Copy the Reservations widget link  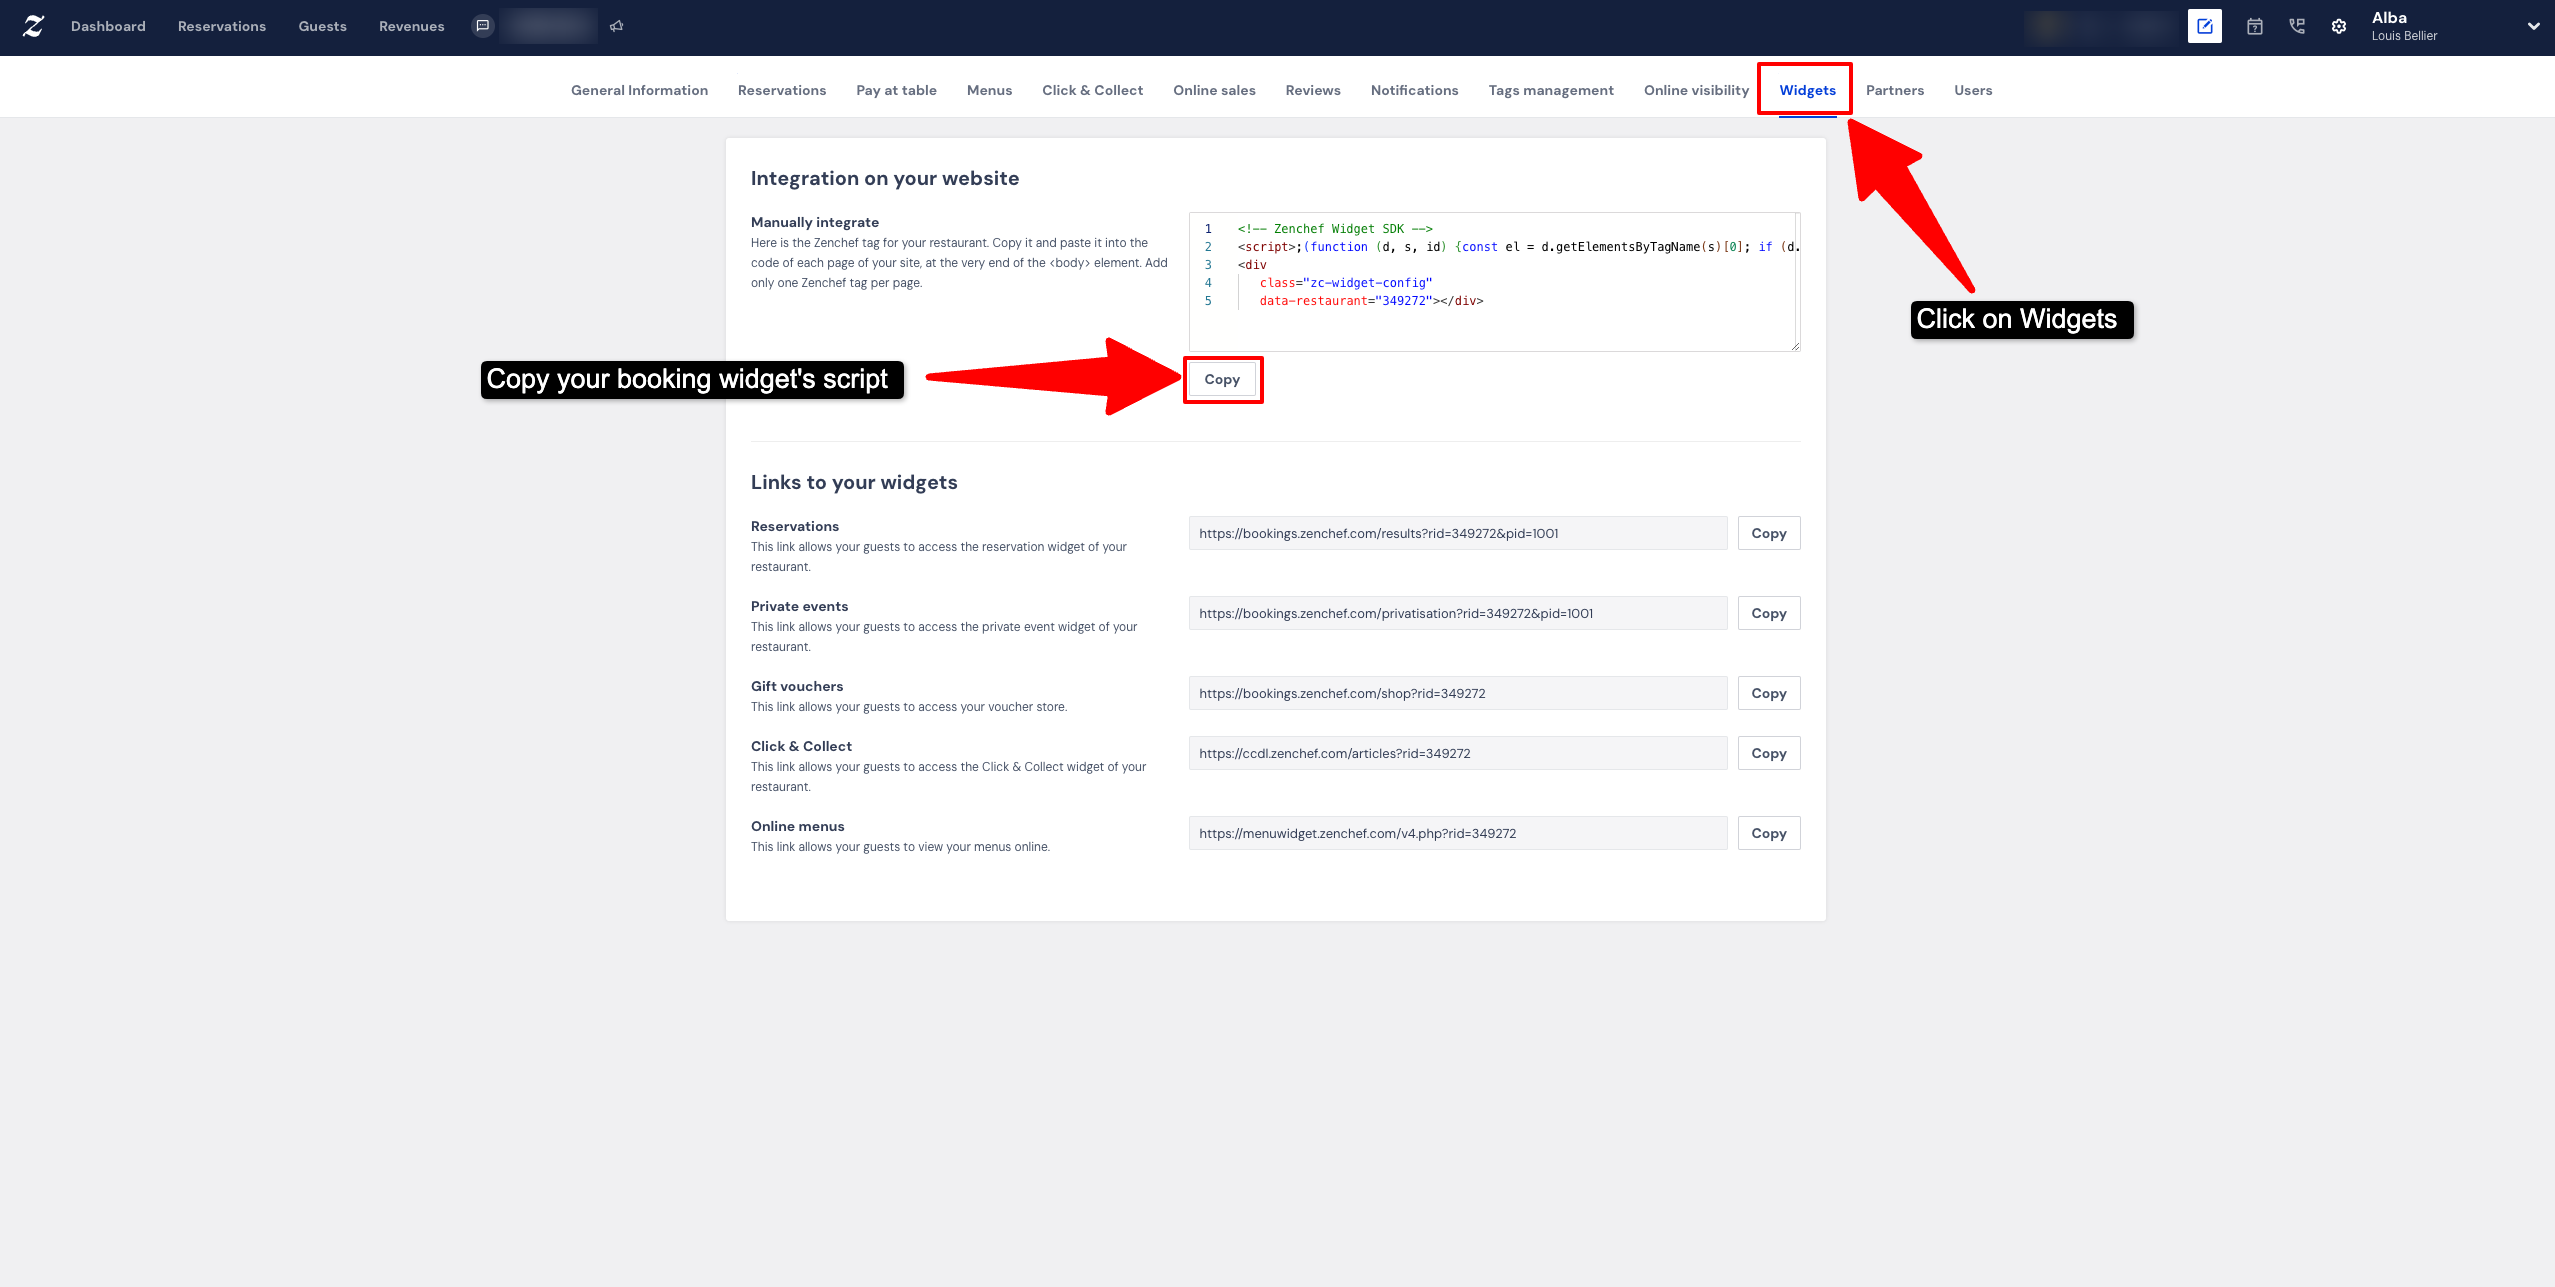pyautogui.click(x=1768, y=533)
